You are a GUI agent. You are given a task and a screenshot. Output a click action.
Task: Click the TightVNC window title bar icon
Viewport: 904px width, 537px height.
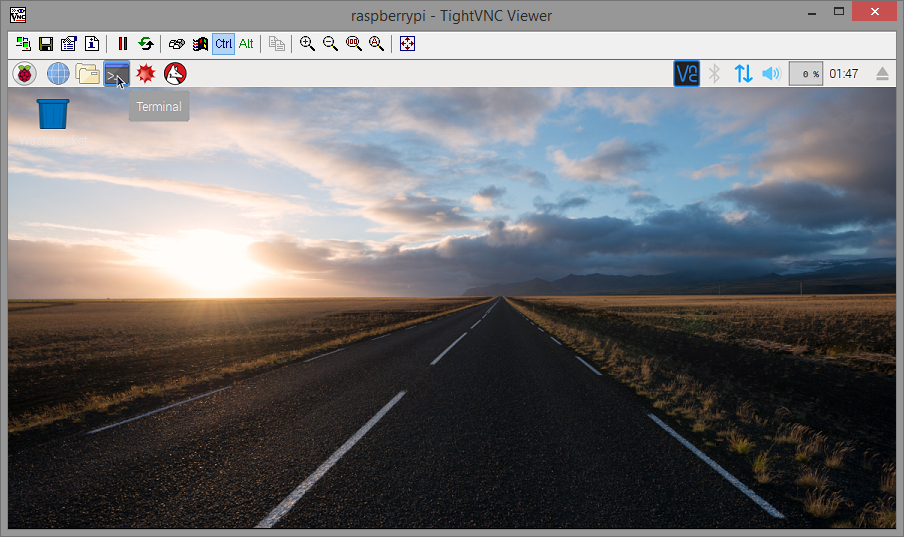point(18,15)
